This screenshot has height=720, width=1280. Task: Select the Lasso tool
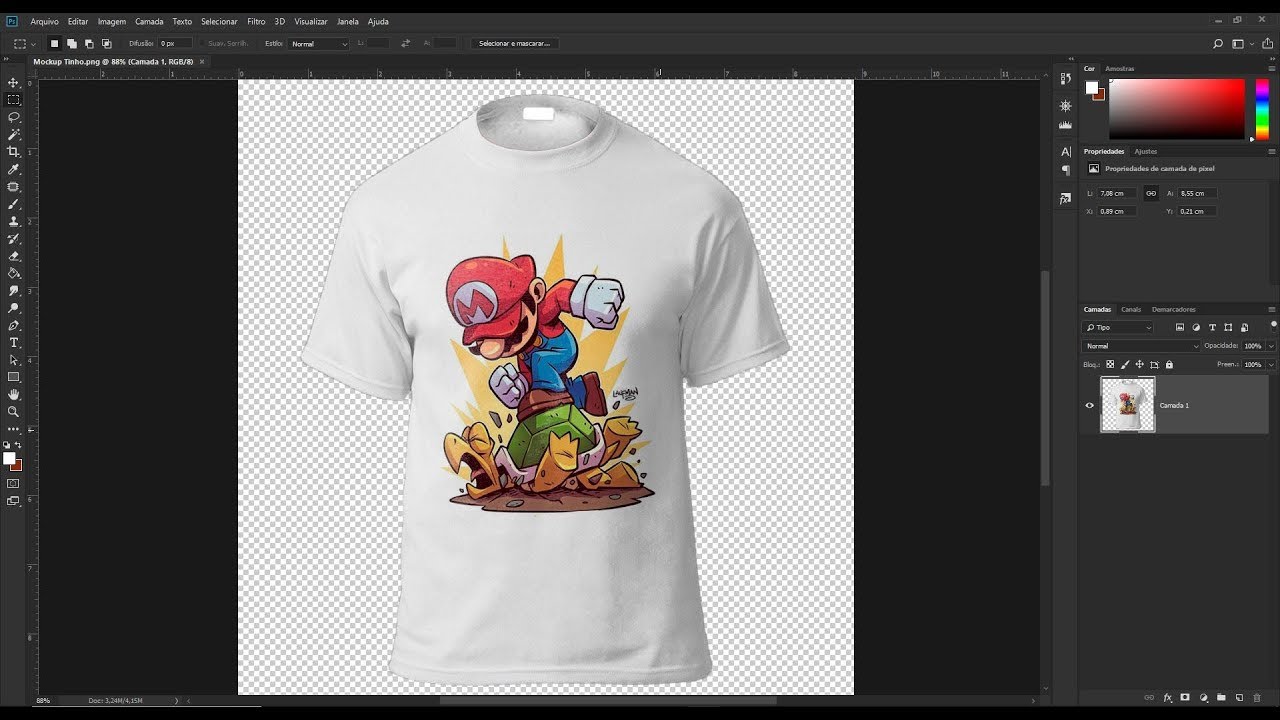coord(14,117)
